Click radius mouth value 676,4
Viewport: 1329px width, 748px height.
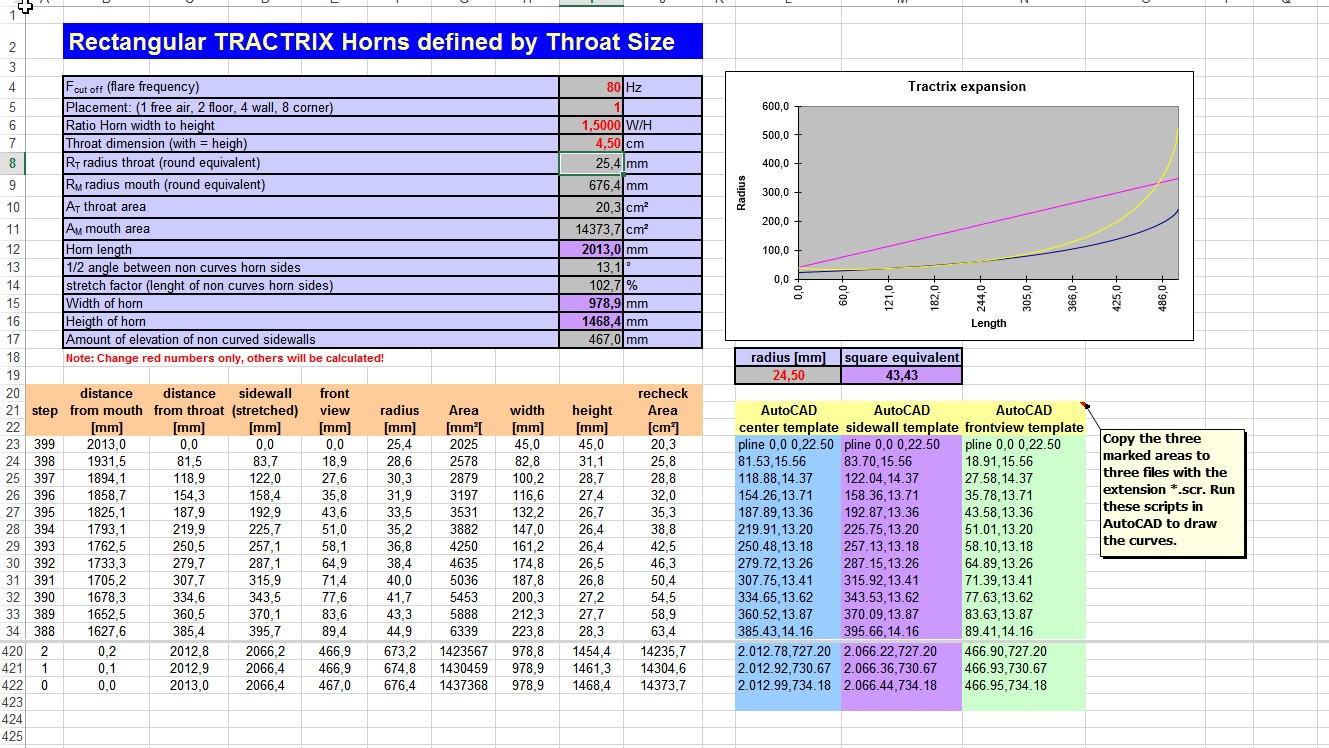[592, 185]
